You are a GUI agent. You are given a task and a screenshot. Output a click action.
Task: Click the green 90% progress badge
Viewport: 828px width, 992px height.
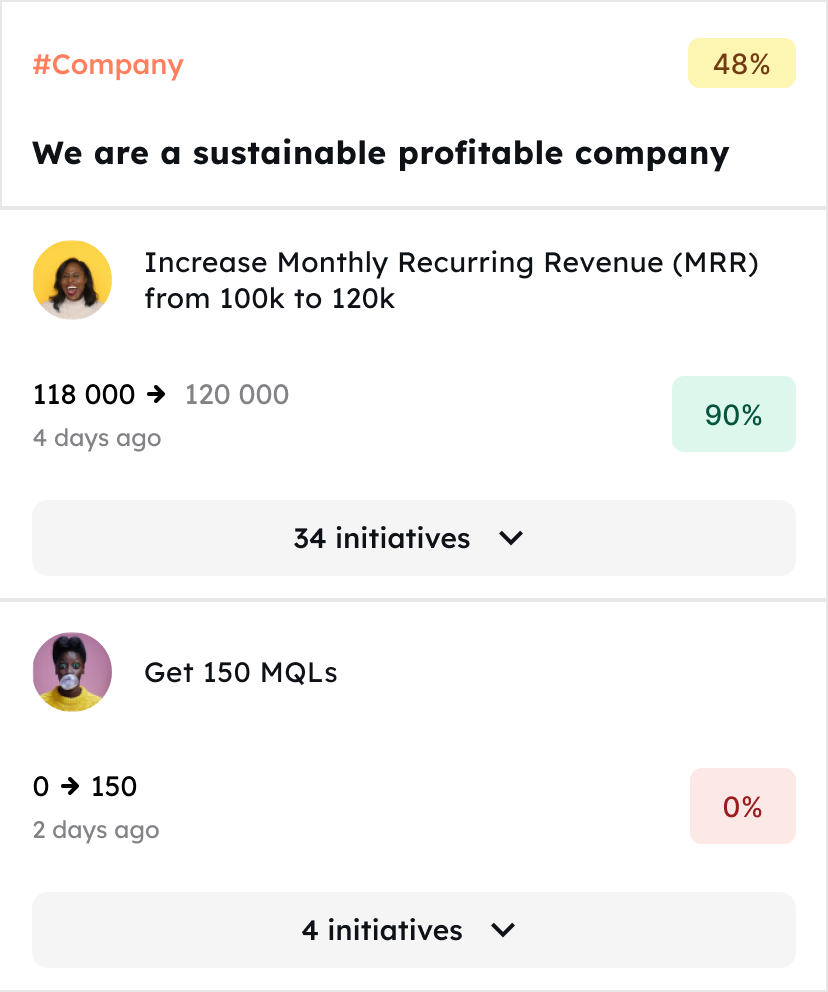[733, 414]
